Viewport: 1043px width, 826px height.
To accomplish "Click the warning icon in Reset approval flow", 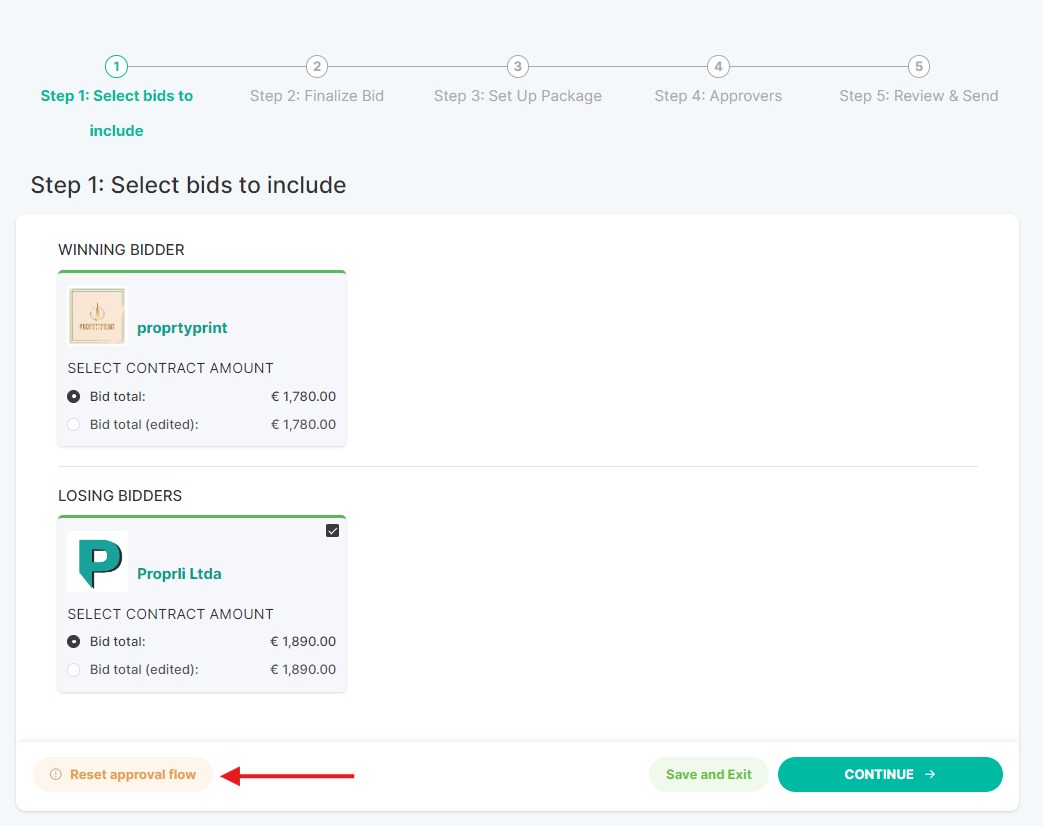I will point(56,775).
